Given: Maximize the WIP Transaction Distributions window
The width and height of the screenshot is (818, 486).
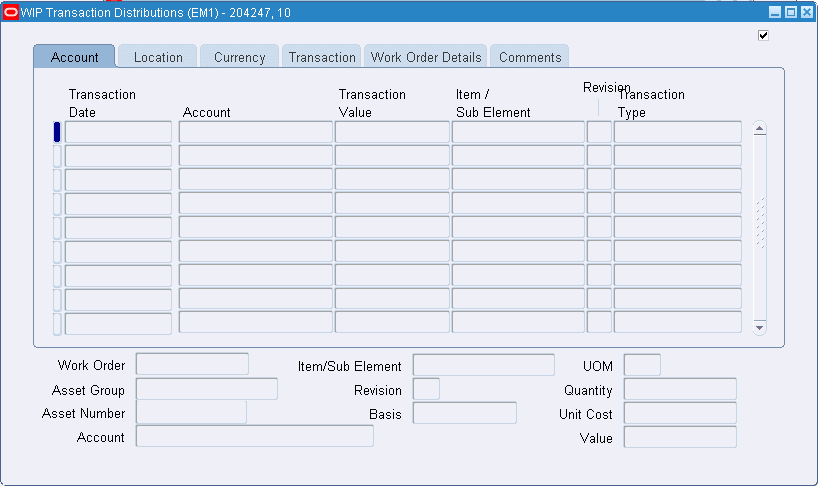Looking at the screenshot, I should pyautogui.click(x=791, y=12).
